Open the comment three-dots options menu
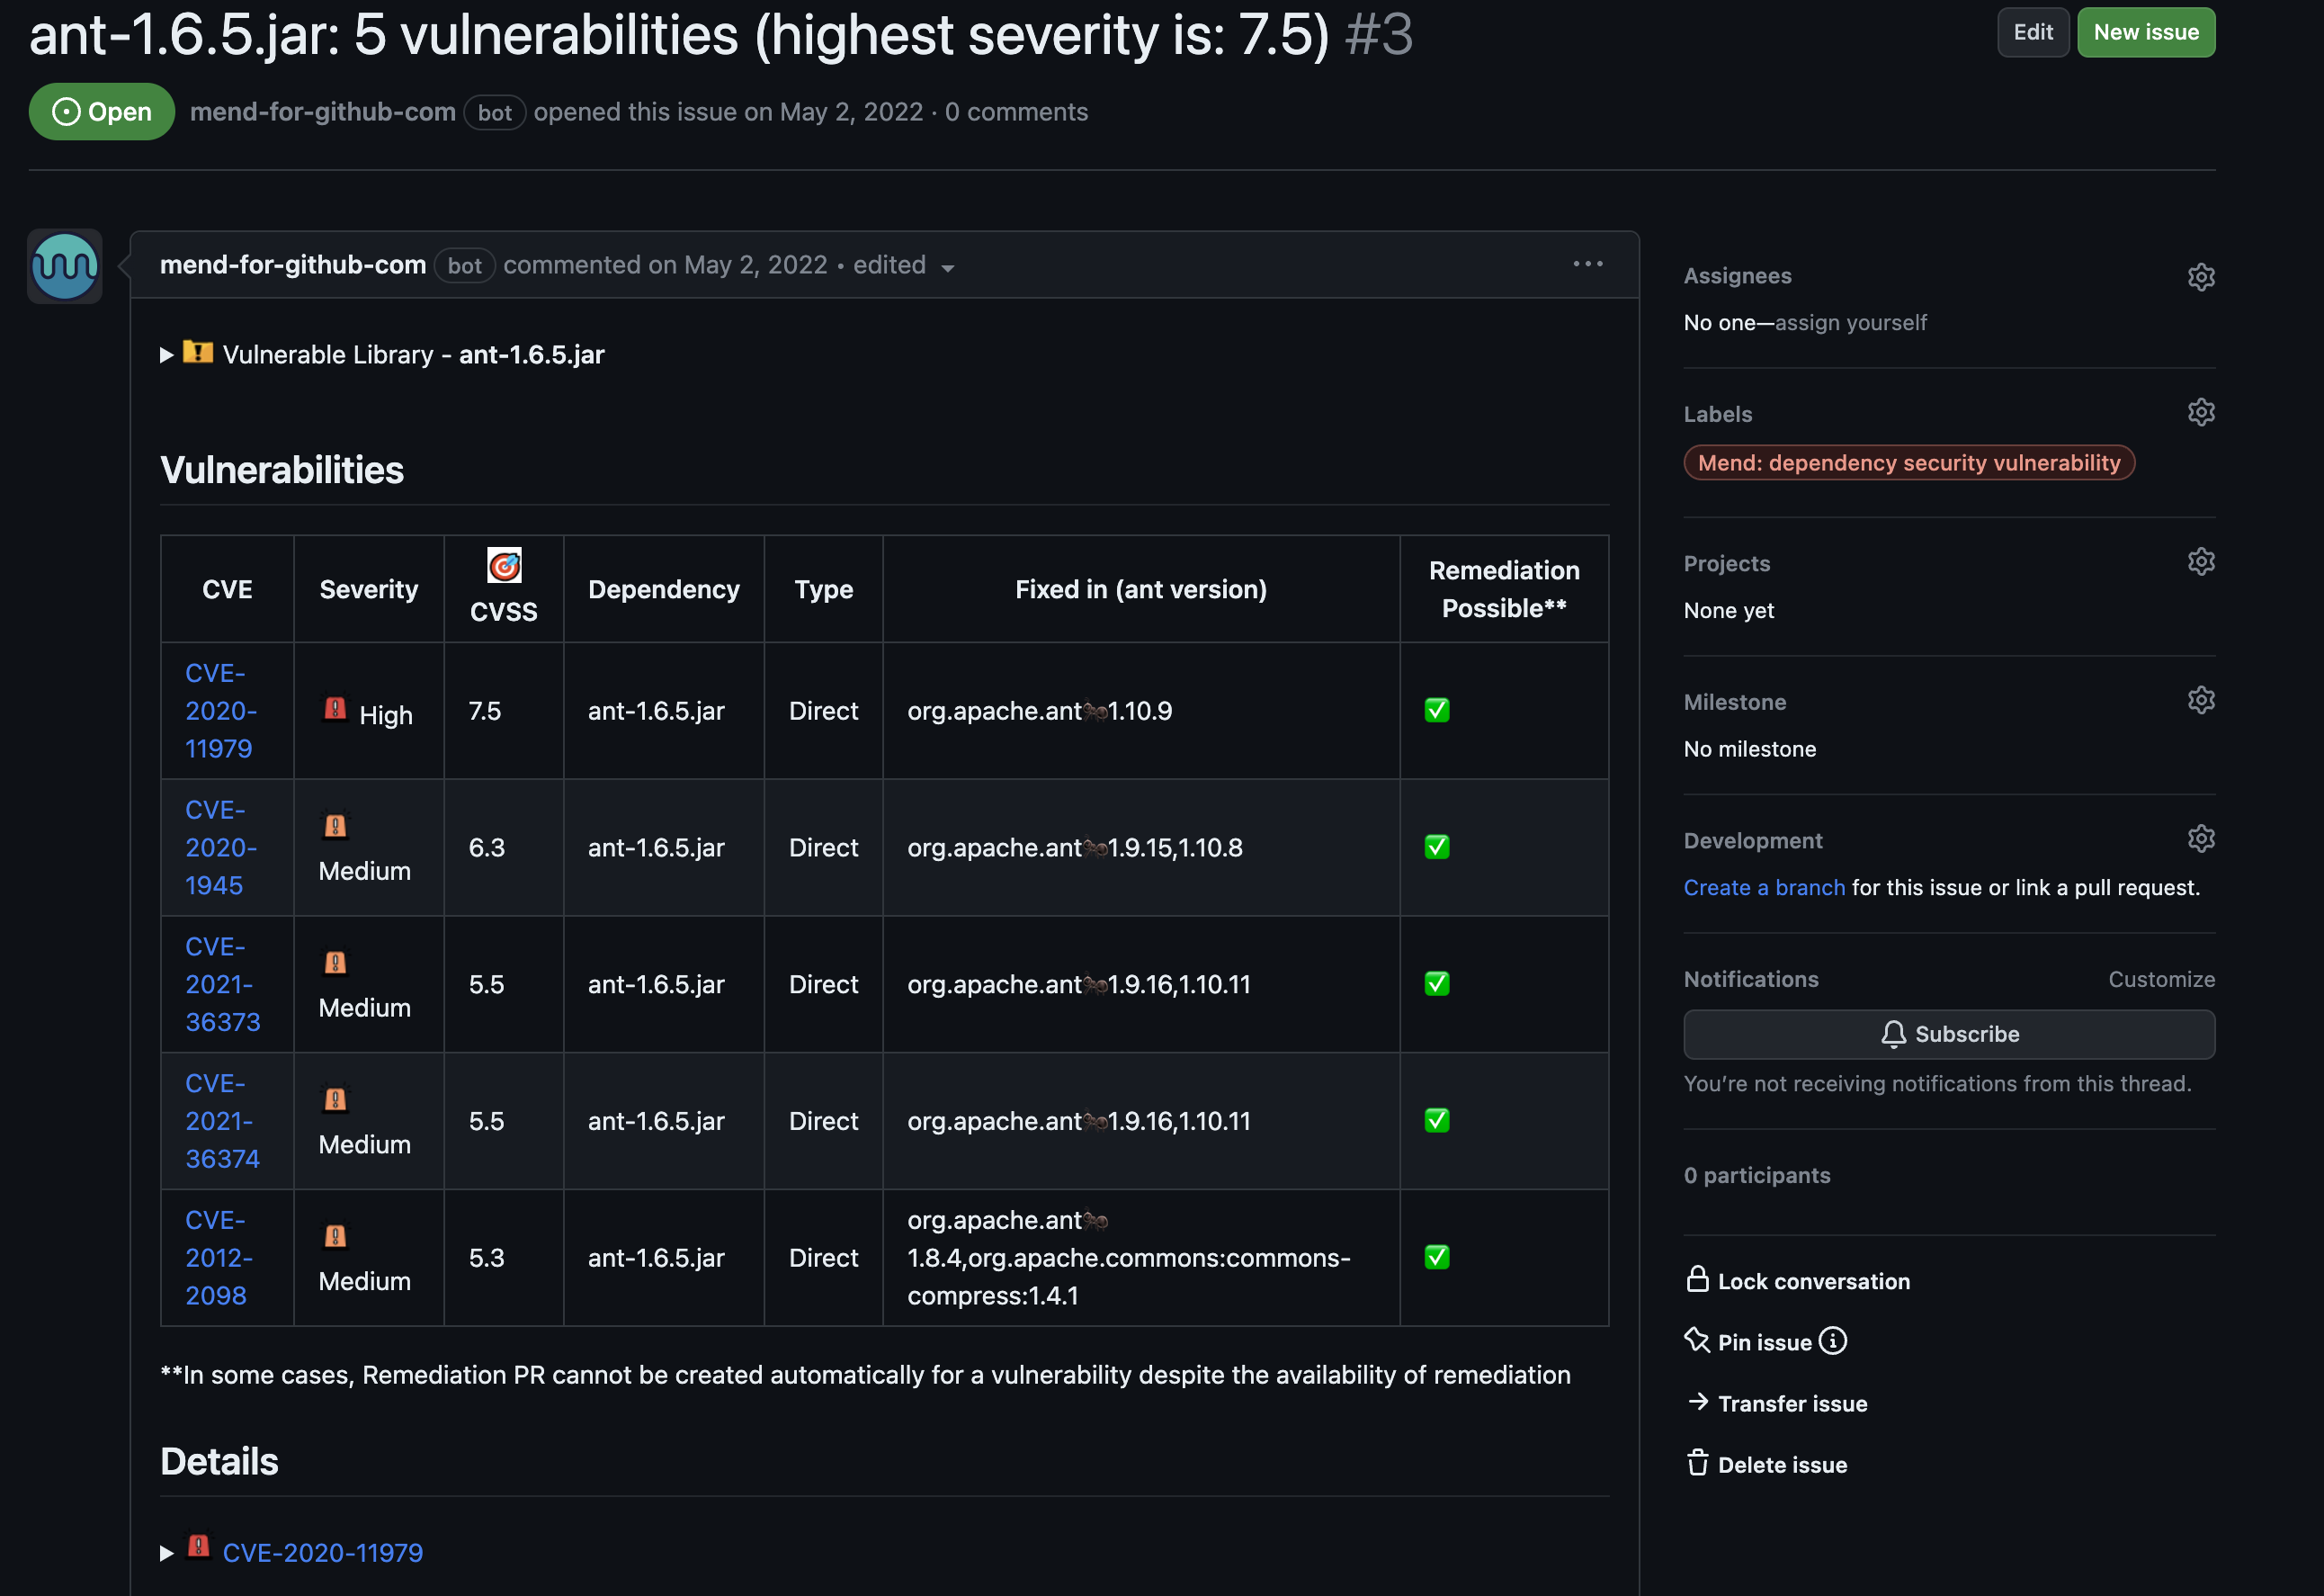The height and width of the screenshot is (1596, 2324). click(x=1587, y=264)
